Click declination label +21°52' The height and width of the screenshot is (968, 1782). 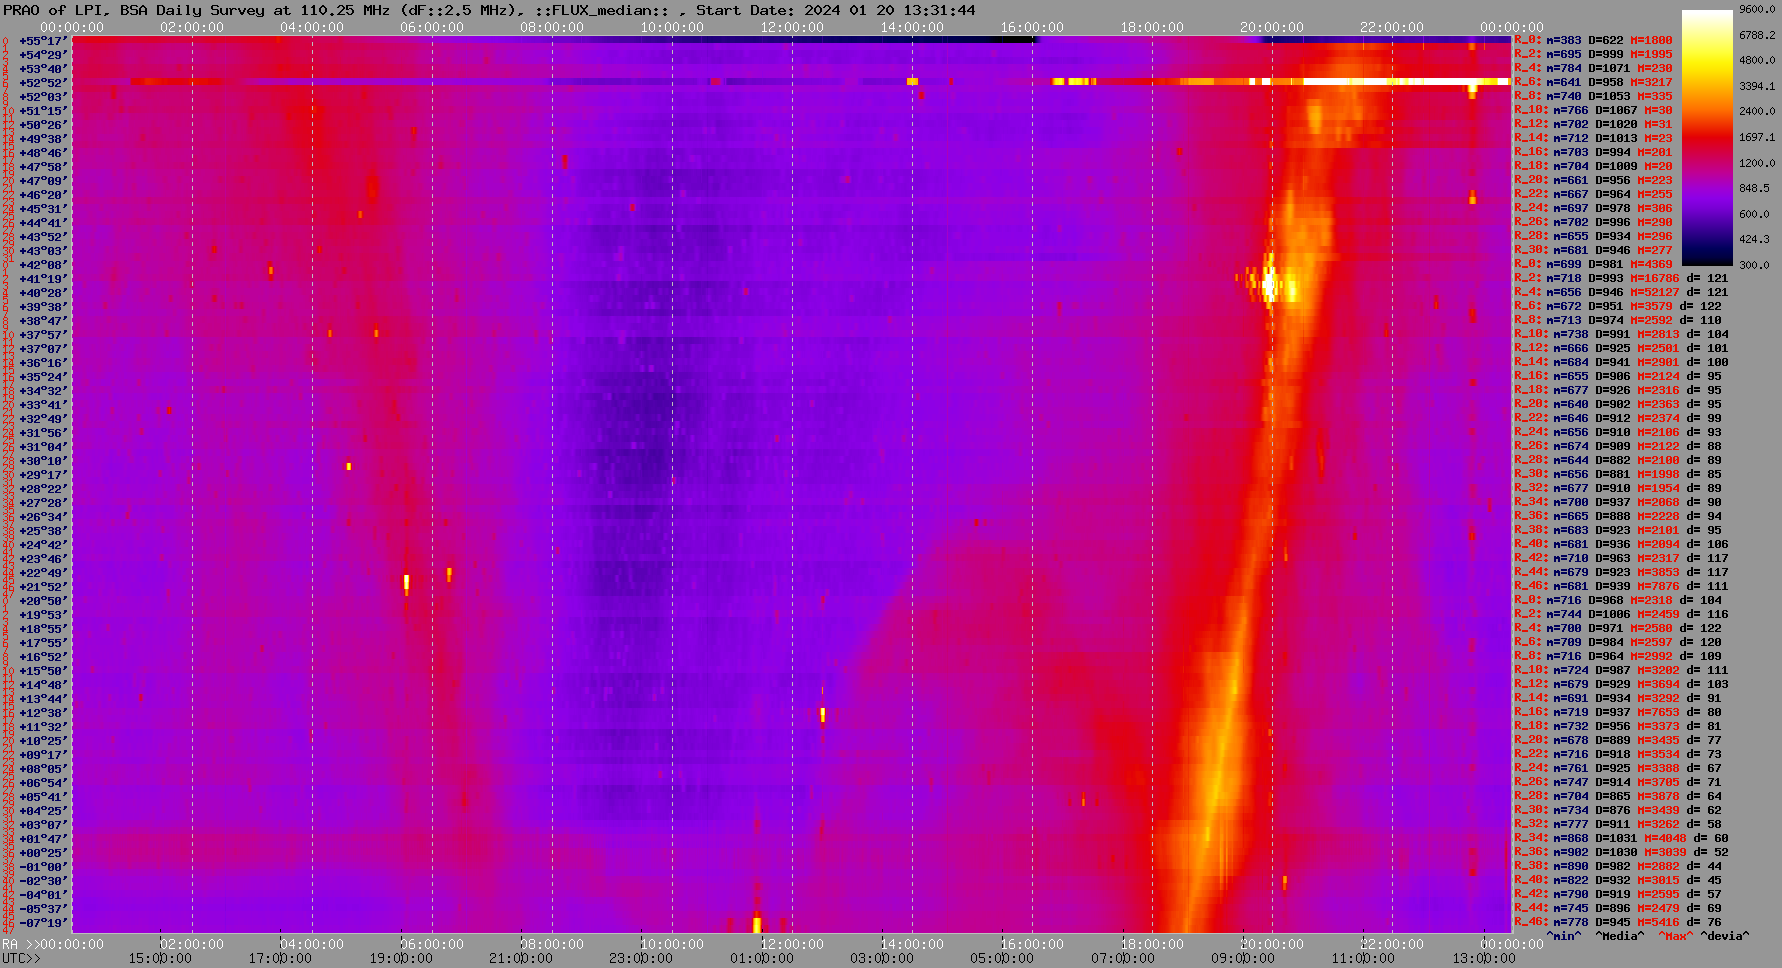click(x=43, y=586)
